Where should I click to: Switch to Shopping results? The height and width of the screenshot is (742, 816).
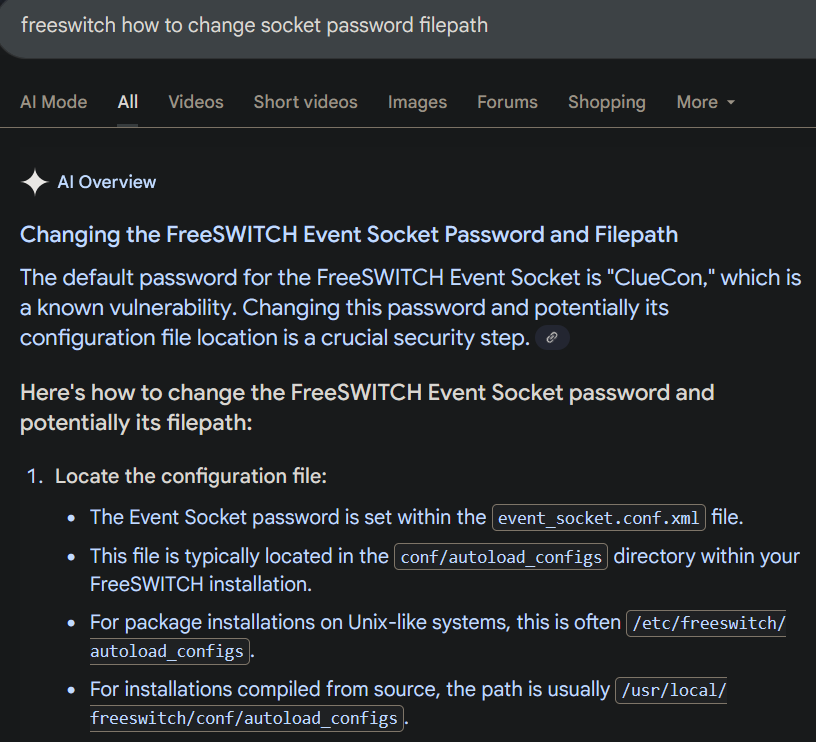tap(606, 102)
